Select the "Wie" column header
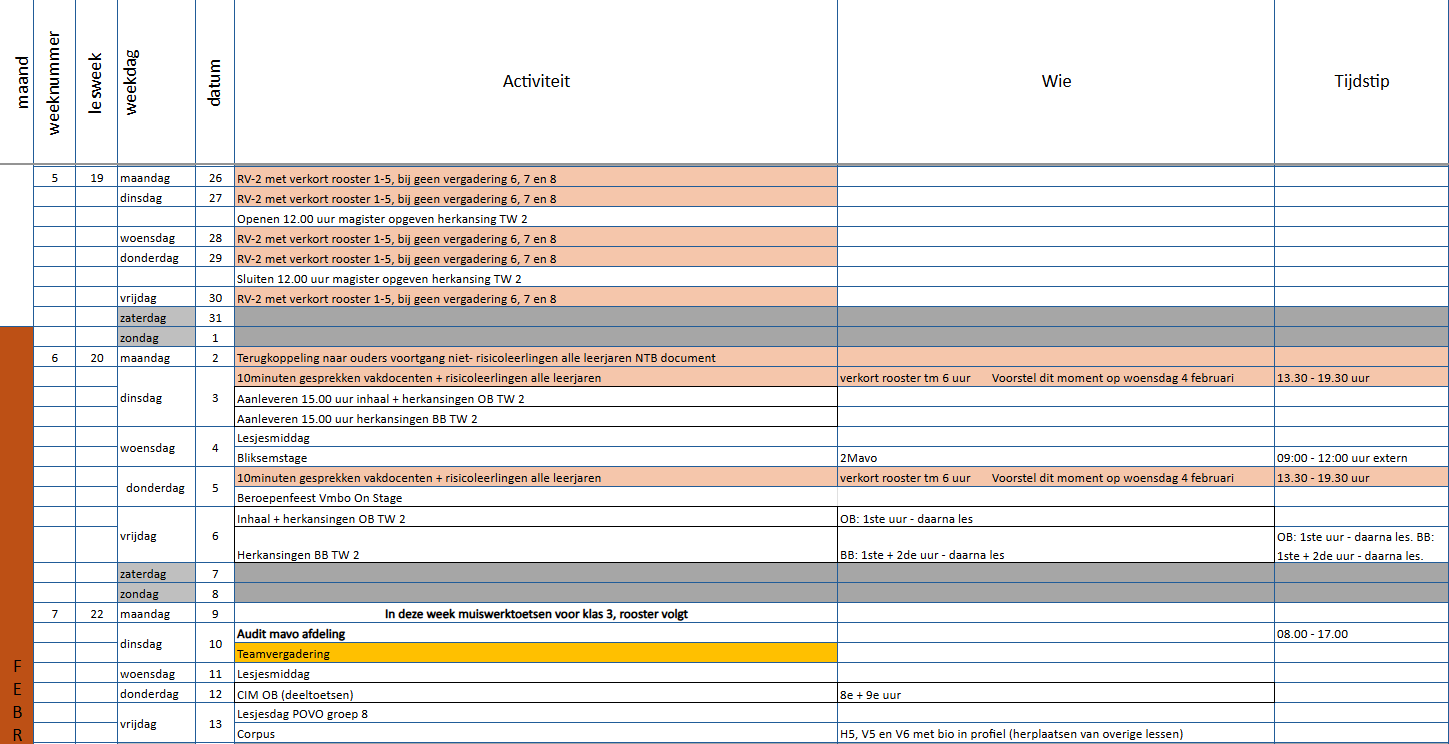The image size is (1449, 744). point(1056,82)
